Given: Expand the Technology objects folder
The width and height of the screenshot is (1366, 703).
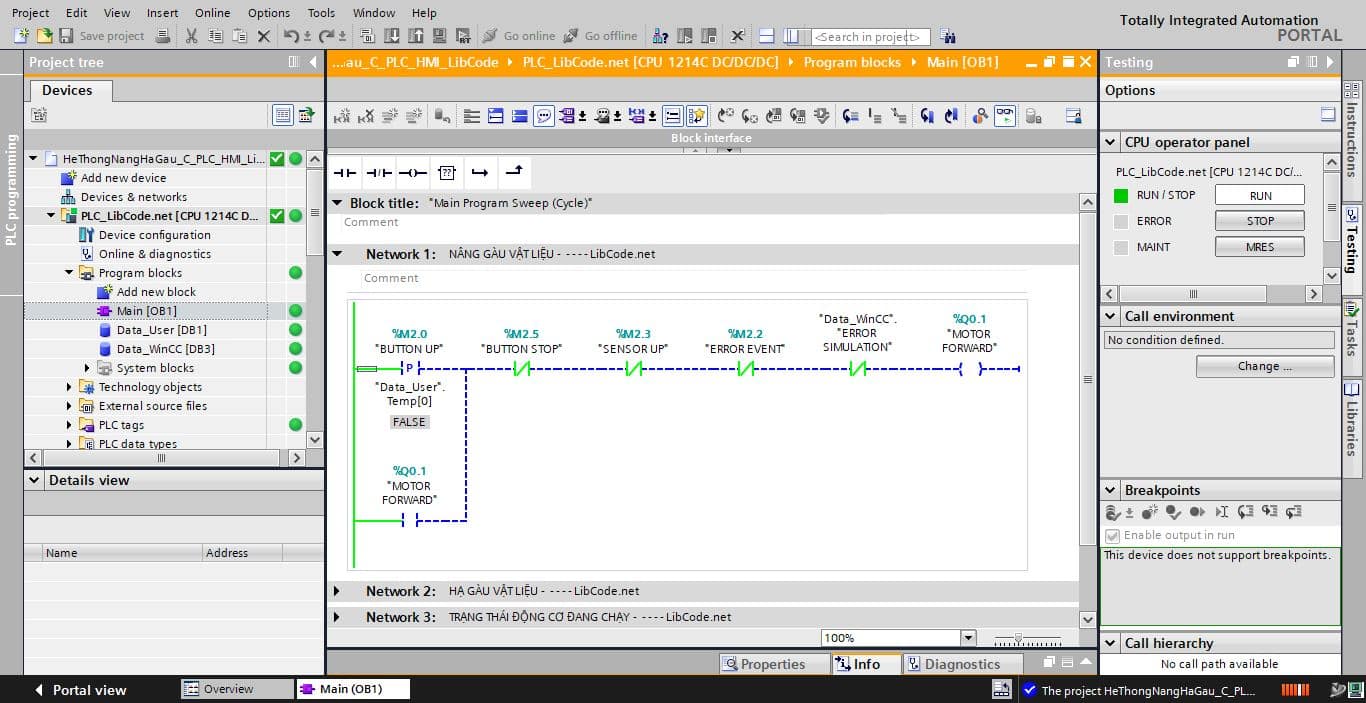Looking at the screenshot, I should click(69, 387).
